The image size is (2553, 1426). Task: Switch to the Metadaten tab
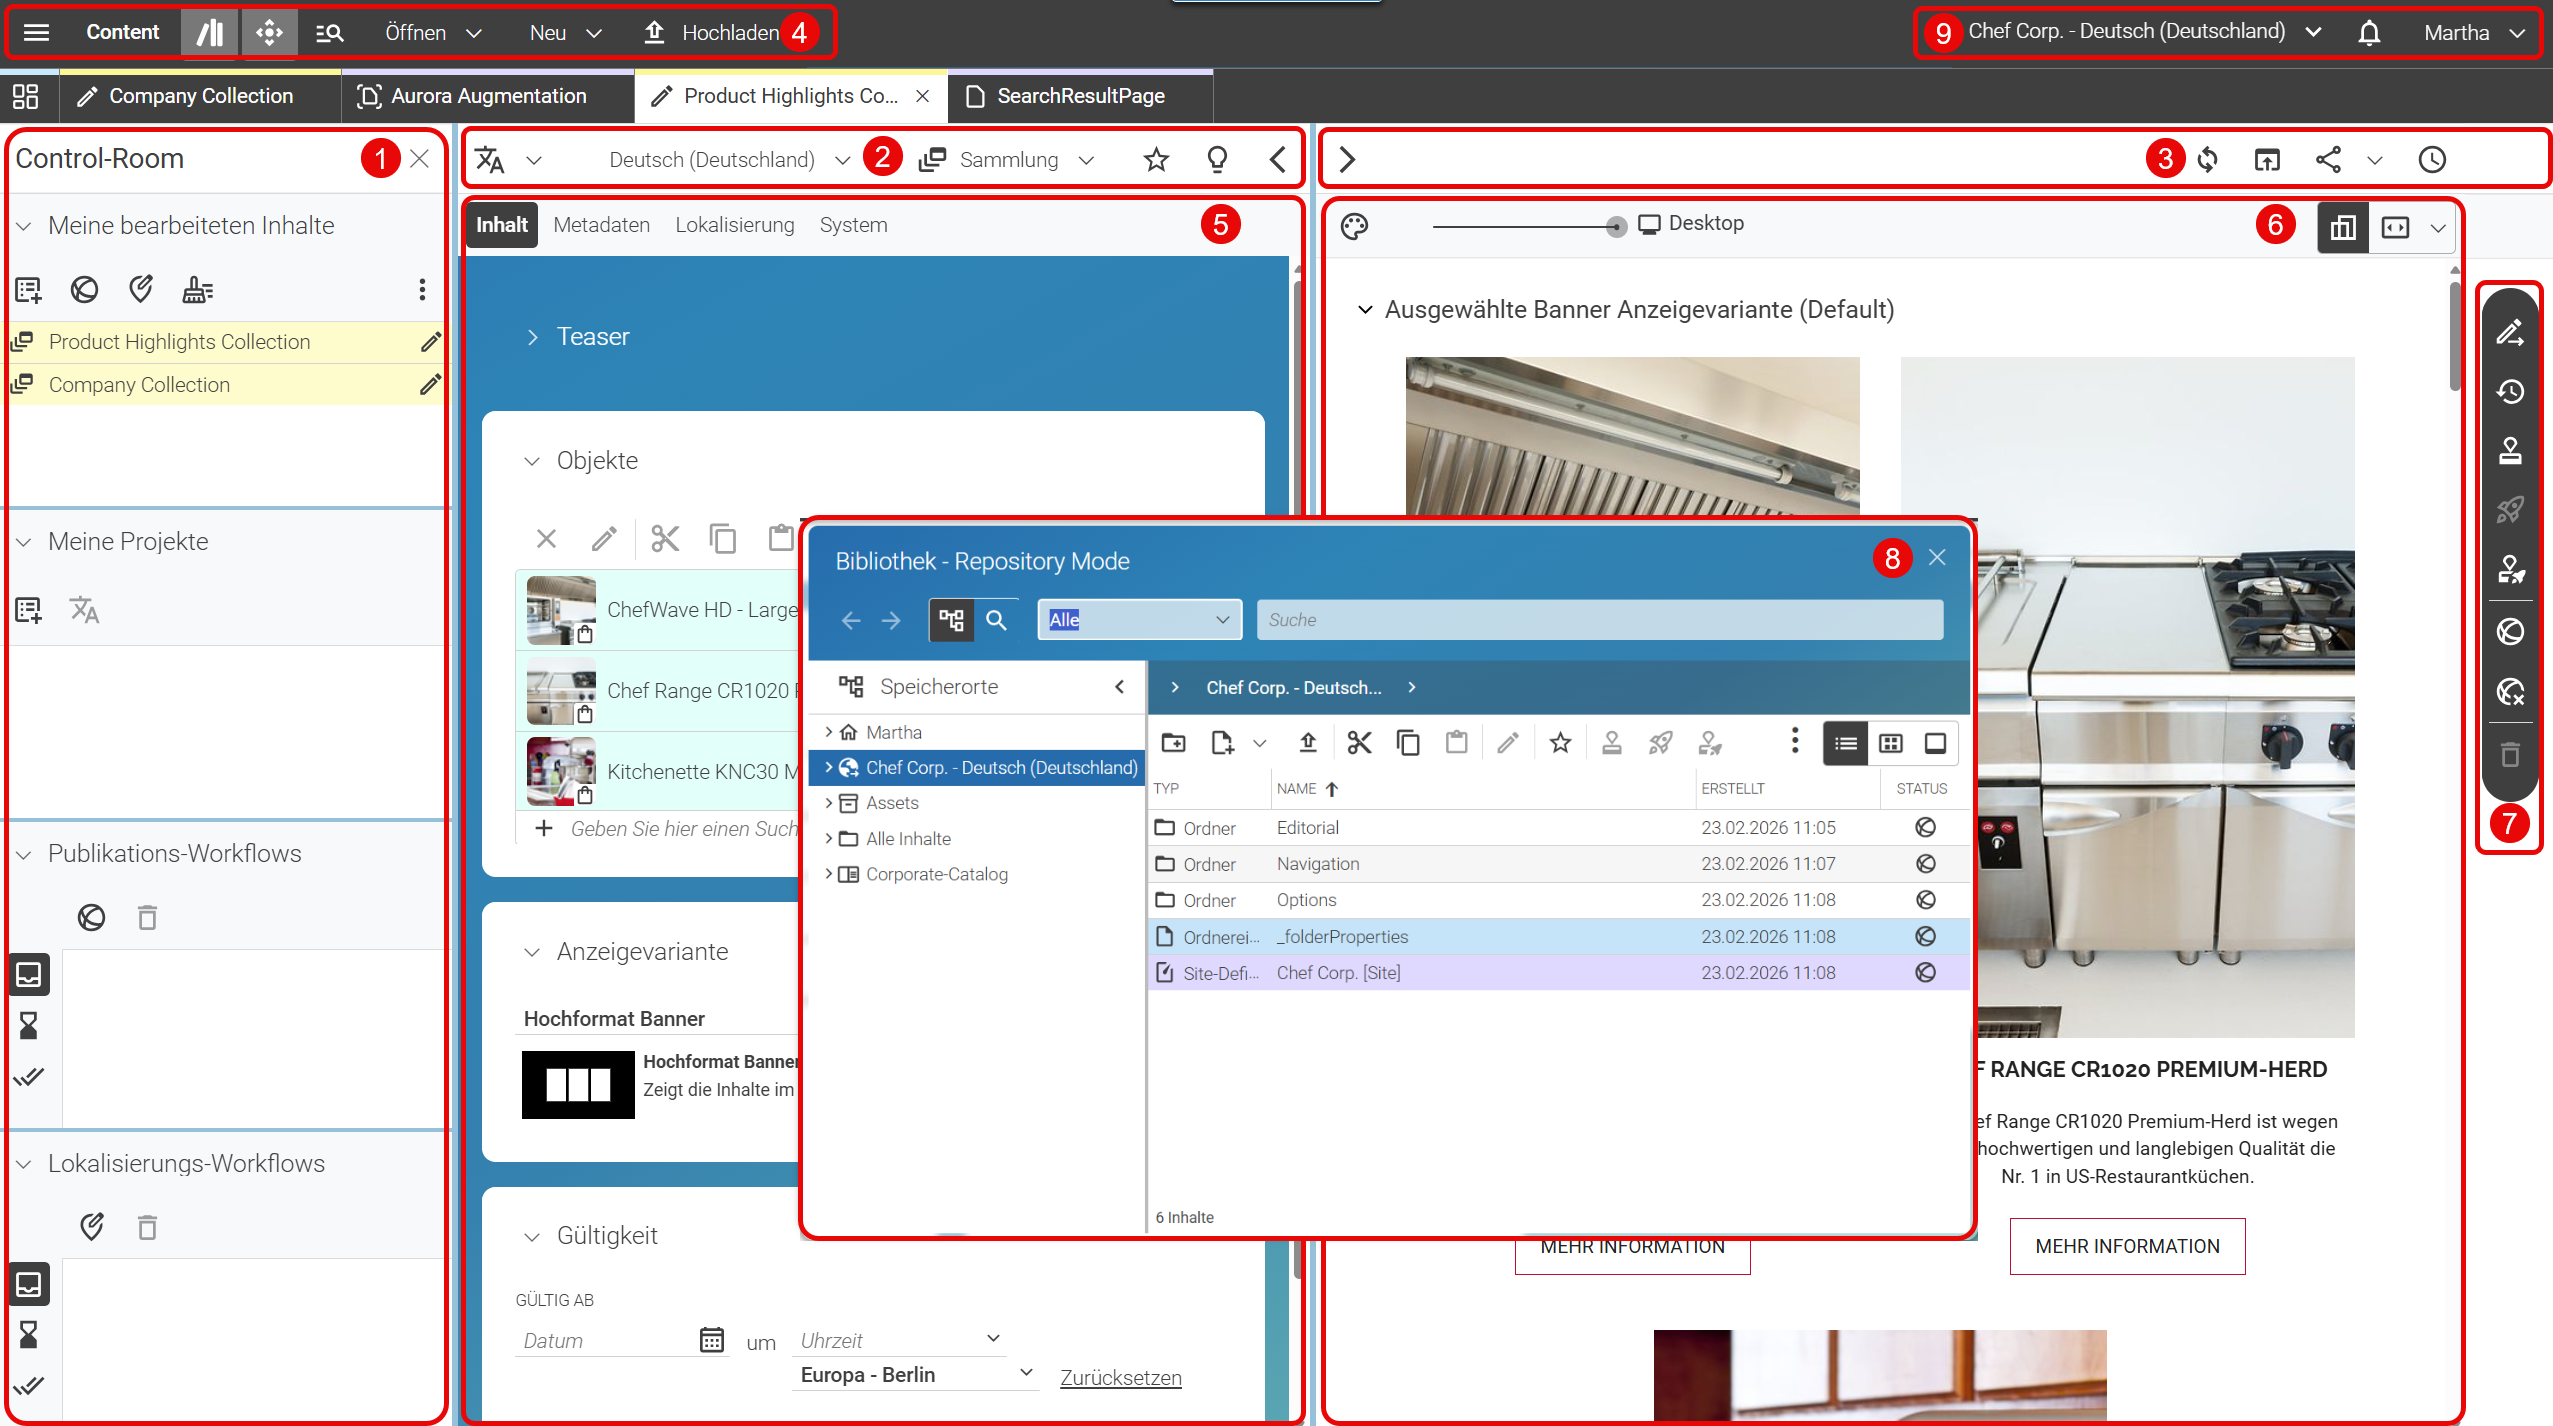601,225
